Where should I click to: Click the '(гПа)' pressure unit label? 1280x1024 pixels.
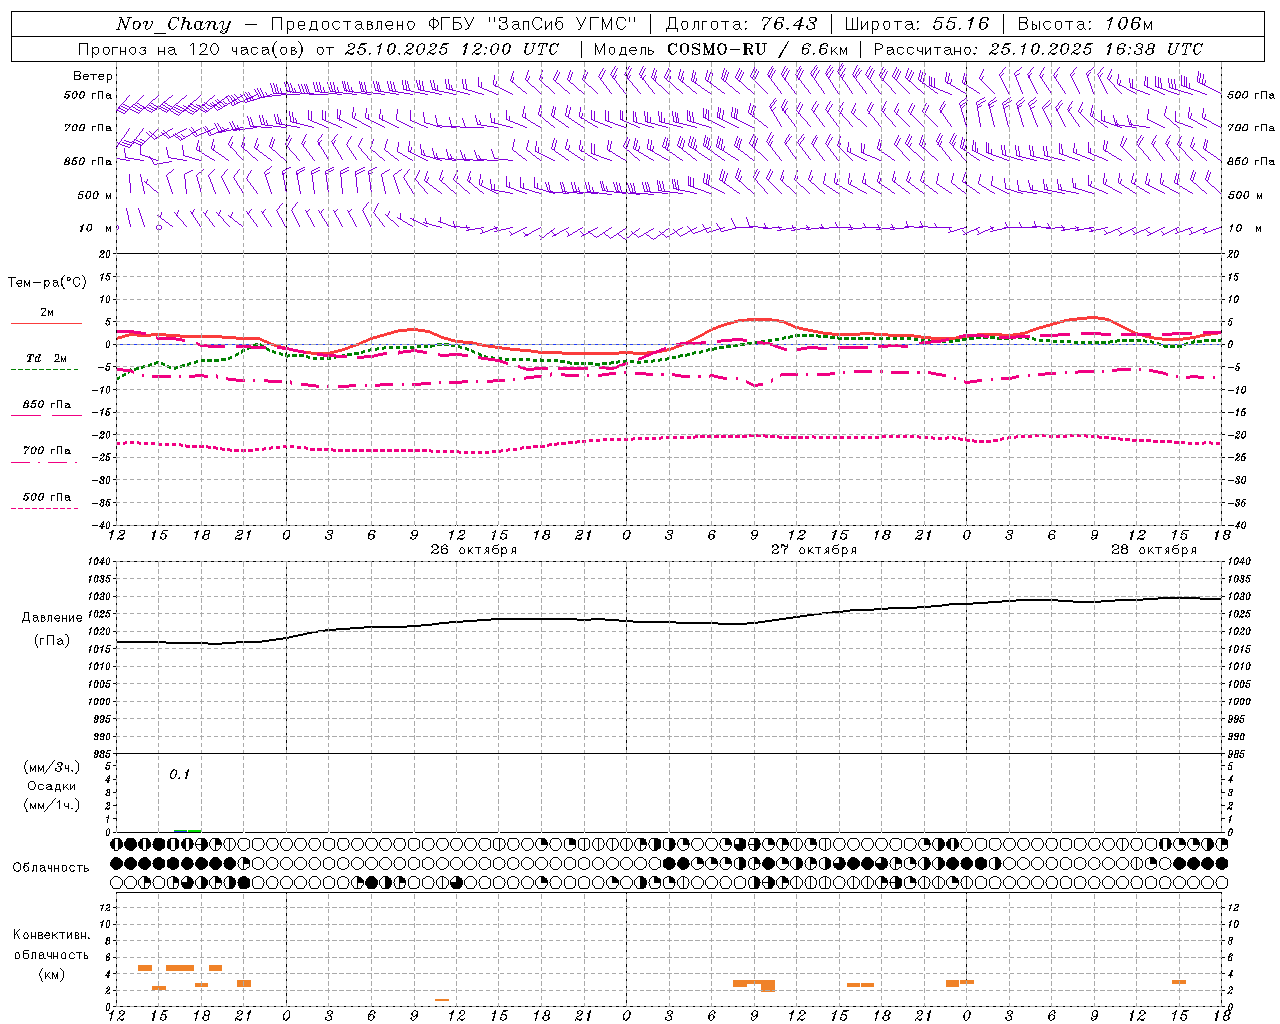(52, 641)
